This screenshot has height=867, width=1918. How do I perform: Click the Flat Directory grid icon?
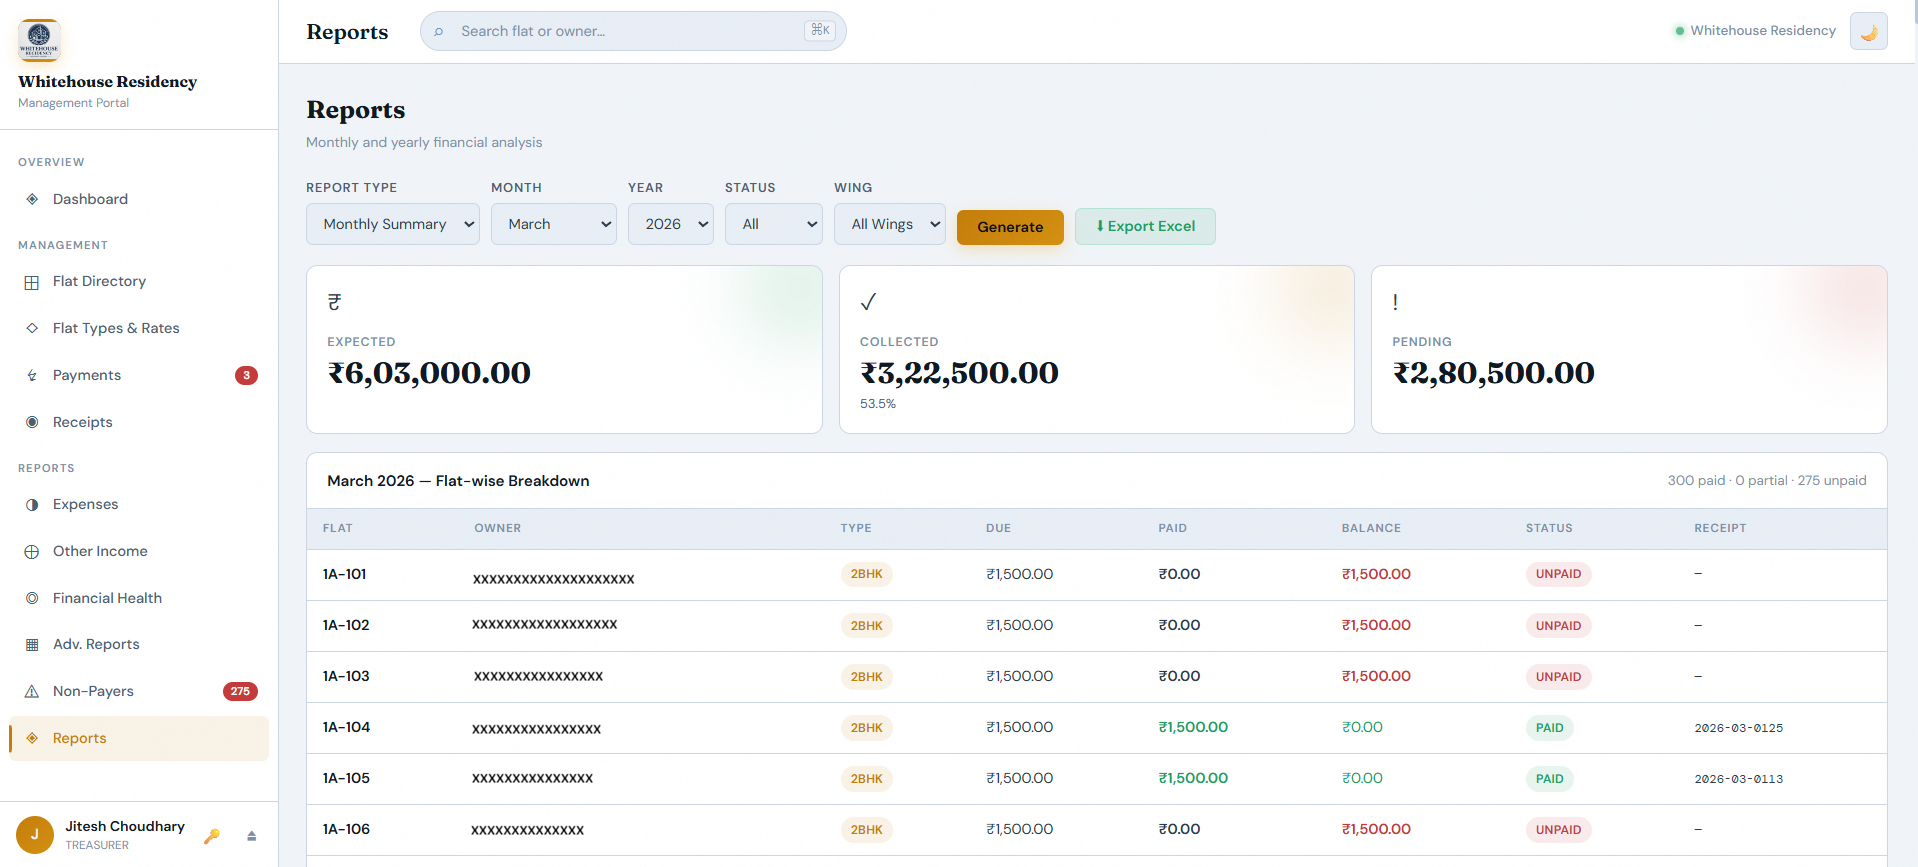pyautogui.click(x=32, y=282)
